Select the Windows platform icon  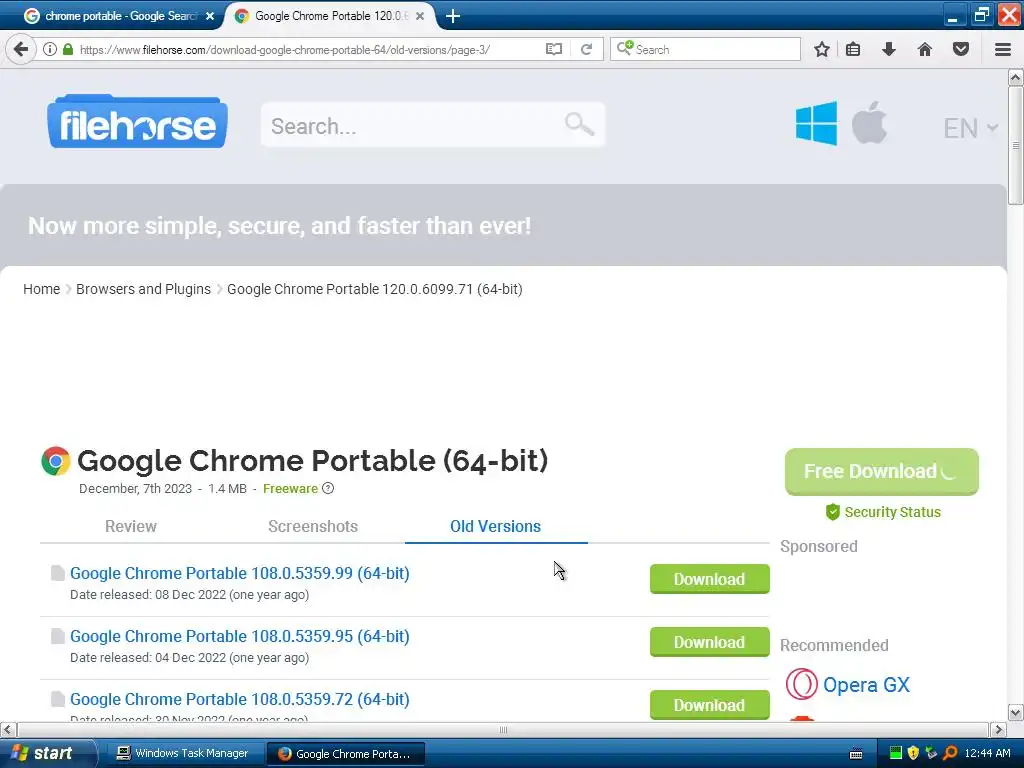[x=816, y=123]
